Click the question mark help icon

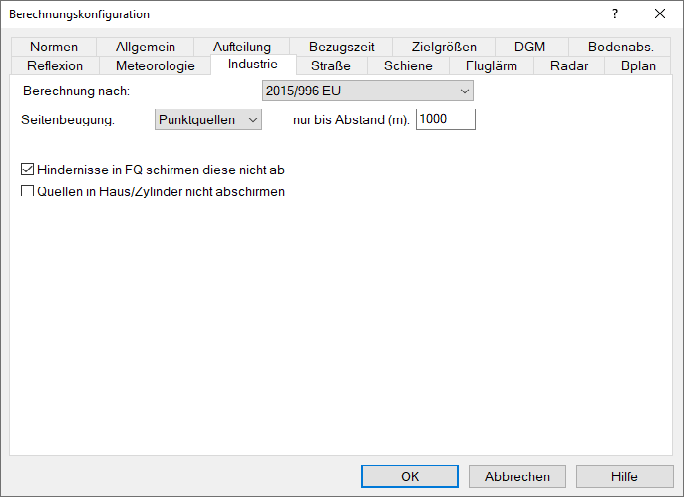pyautogui.click(x=615, y=14)
